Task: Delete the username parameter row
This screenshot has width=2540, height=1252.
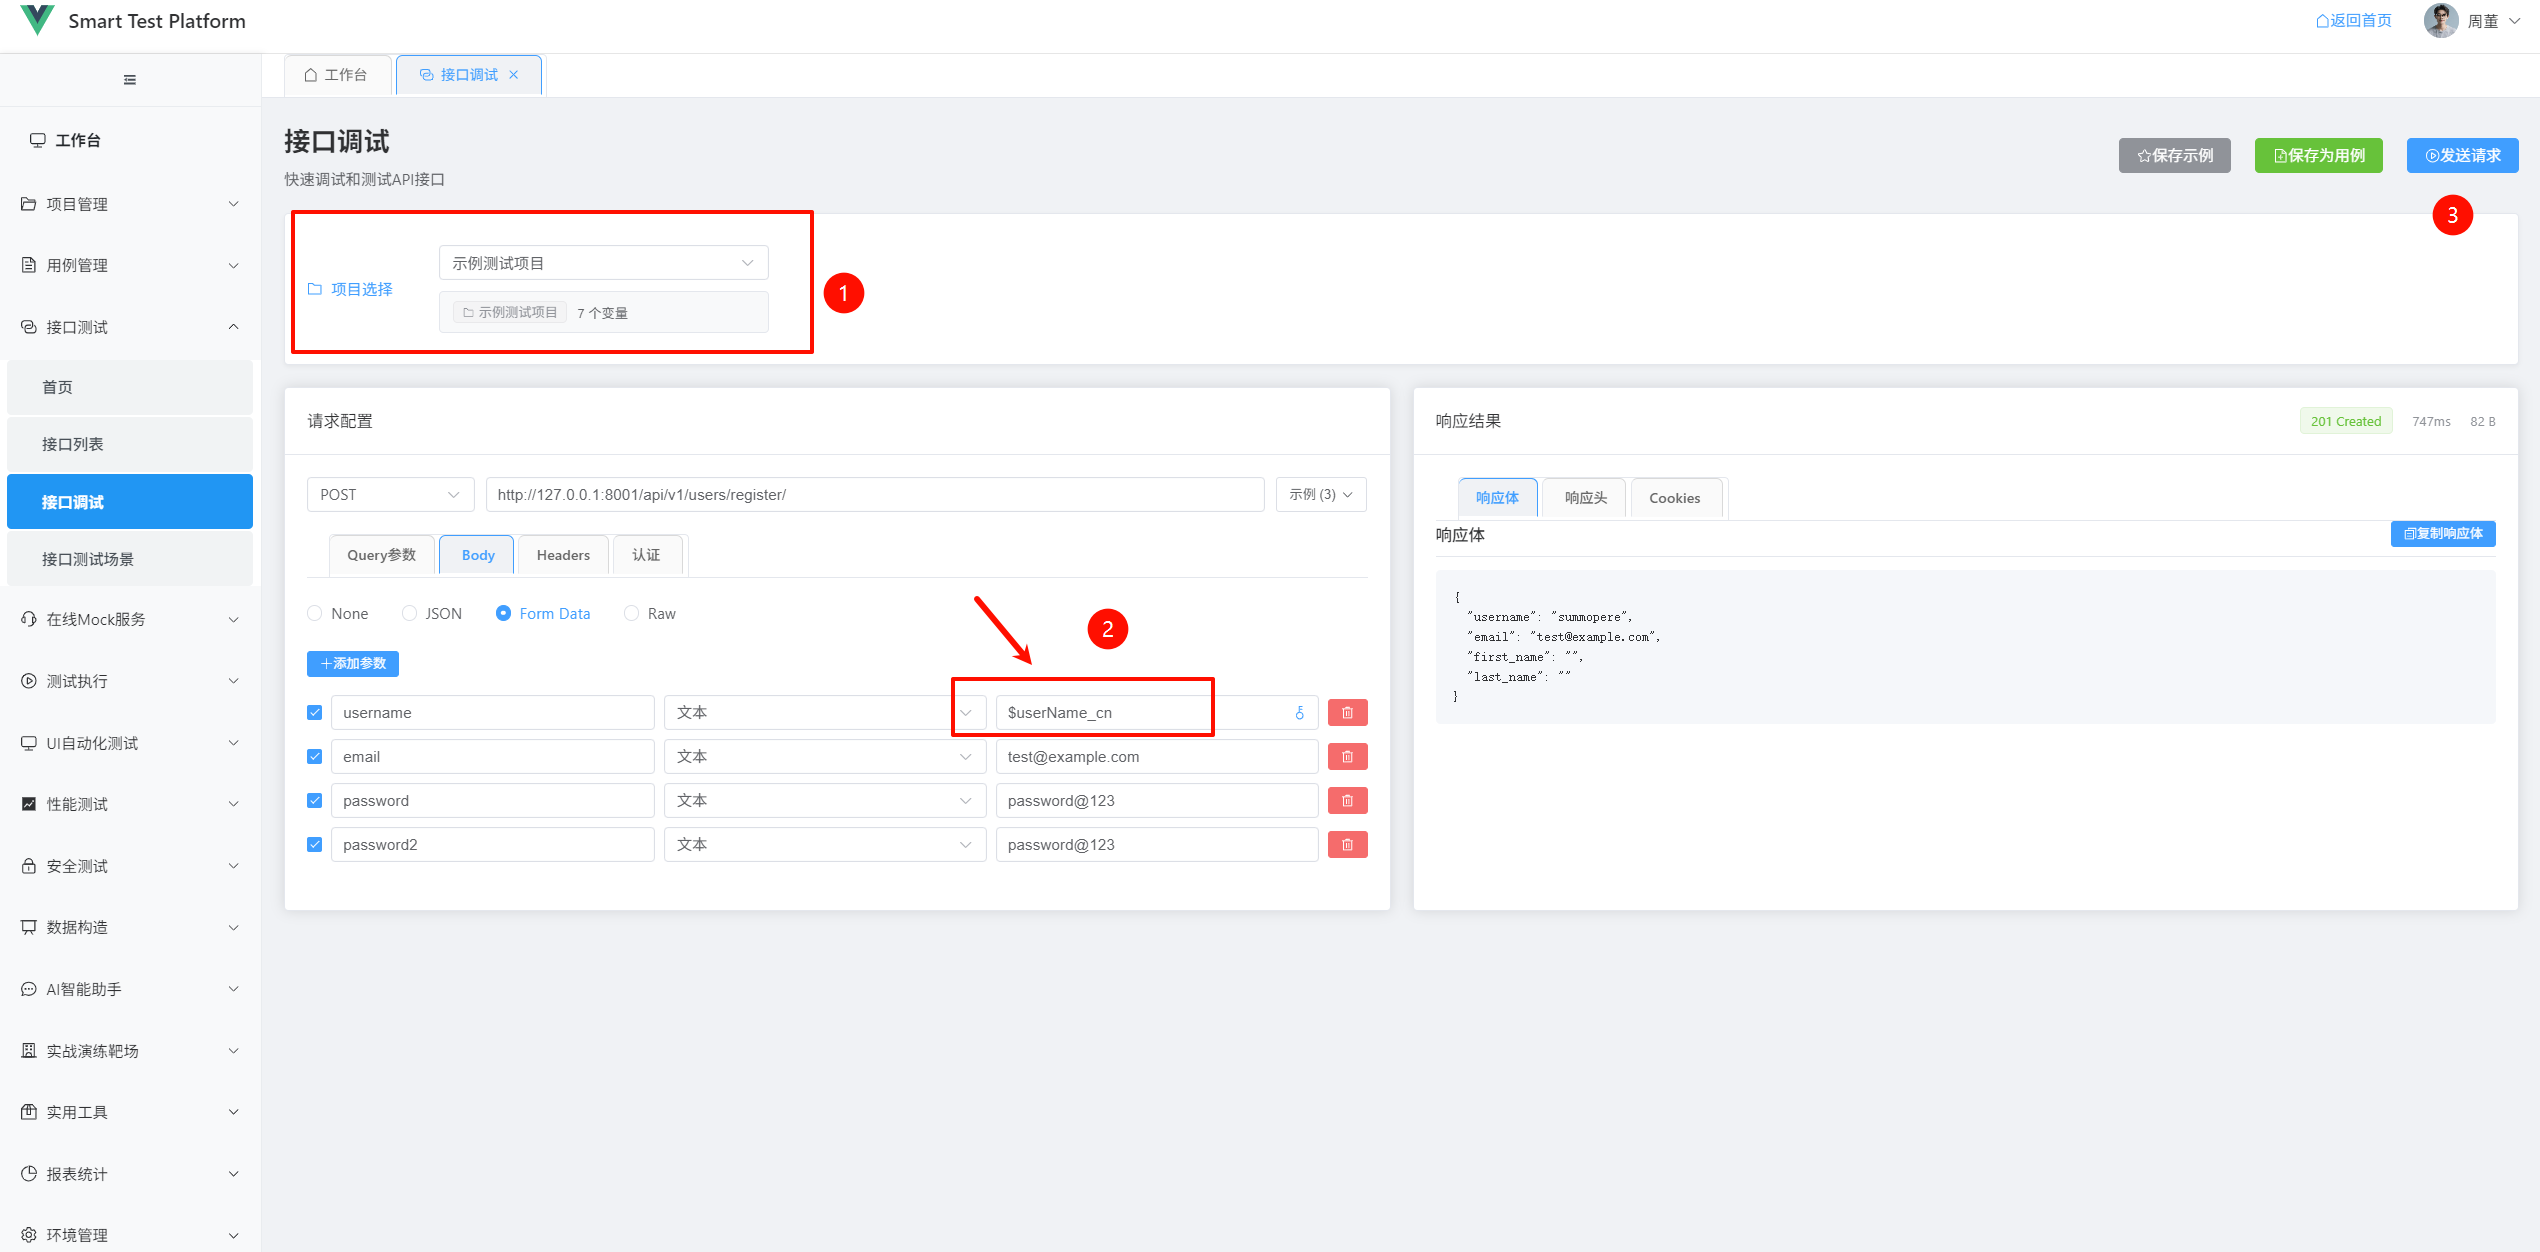Action: point(1347,713)
